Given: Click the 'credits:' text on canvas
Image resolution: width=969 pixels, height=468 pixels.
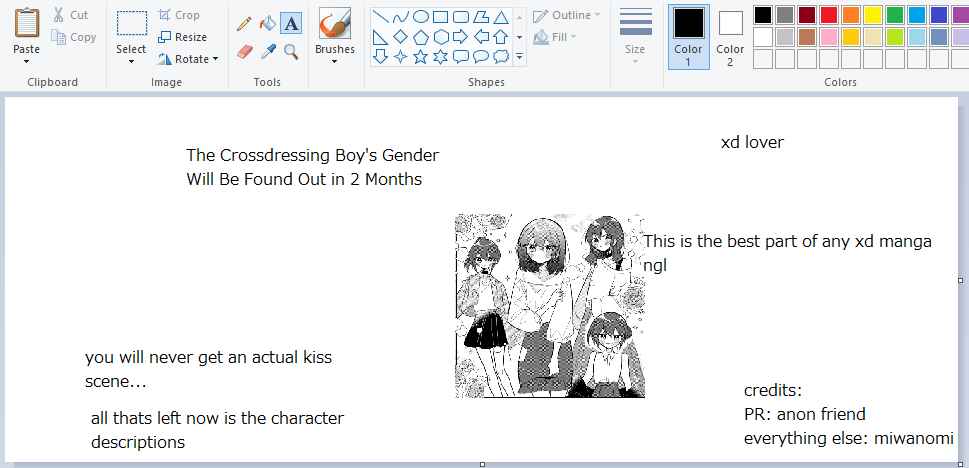Looking at the screenshot, I should pos(772,391).
